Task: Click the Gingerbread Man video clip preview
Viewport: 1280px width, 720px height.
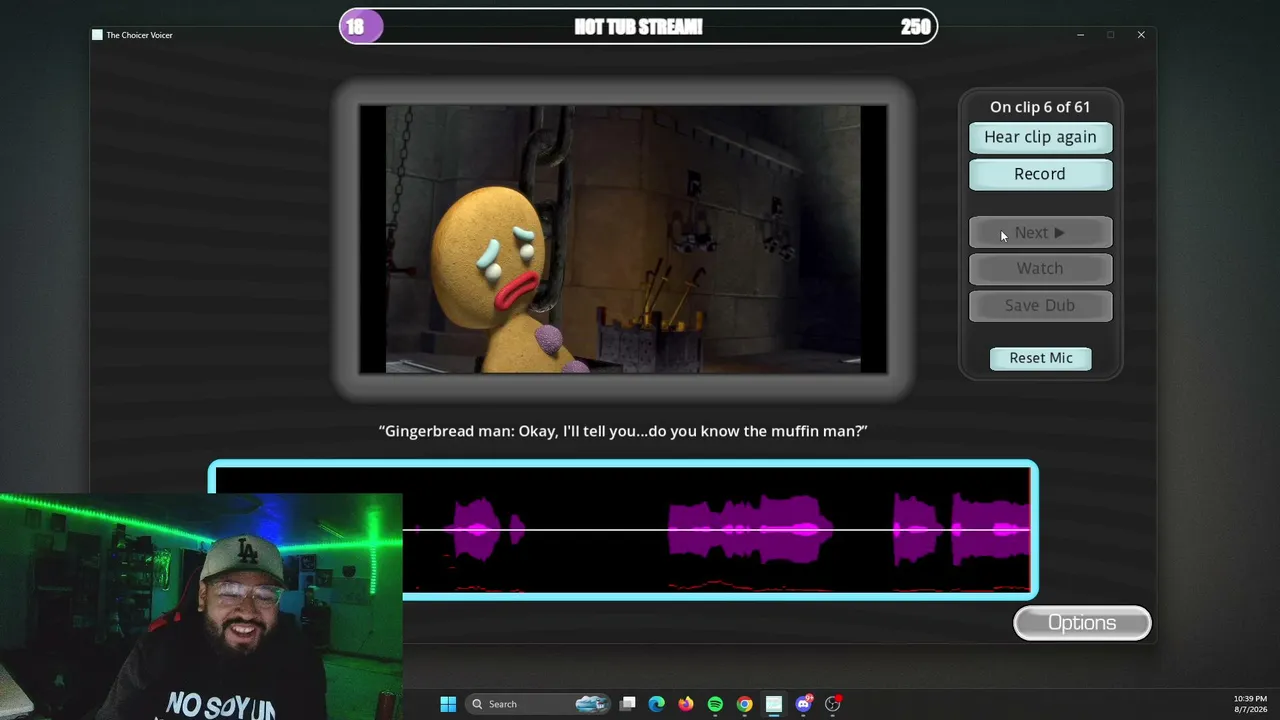Action: (623, 239)
